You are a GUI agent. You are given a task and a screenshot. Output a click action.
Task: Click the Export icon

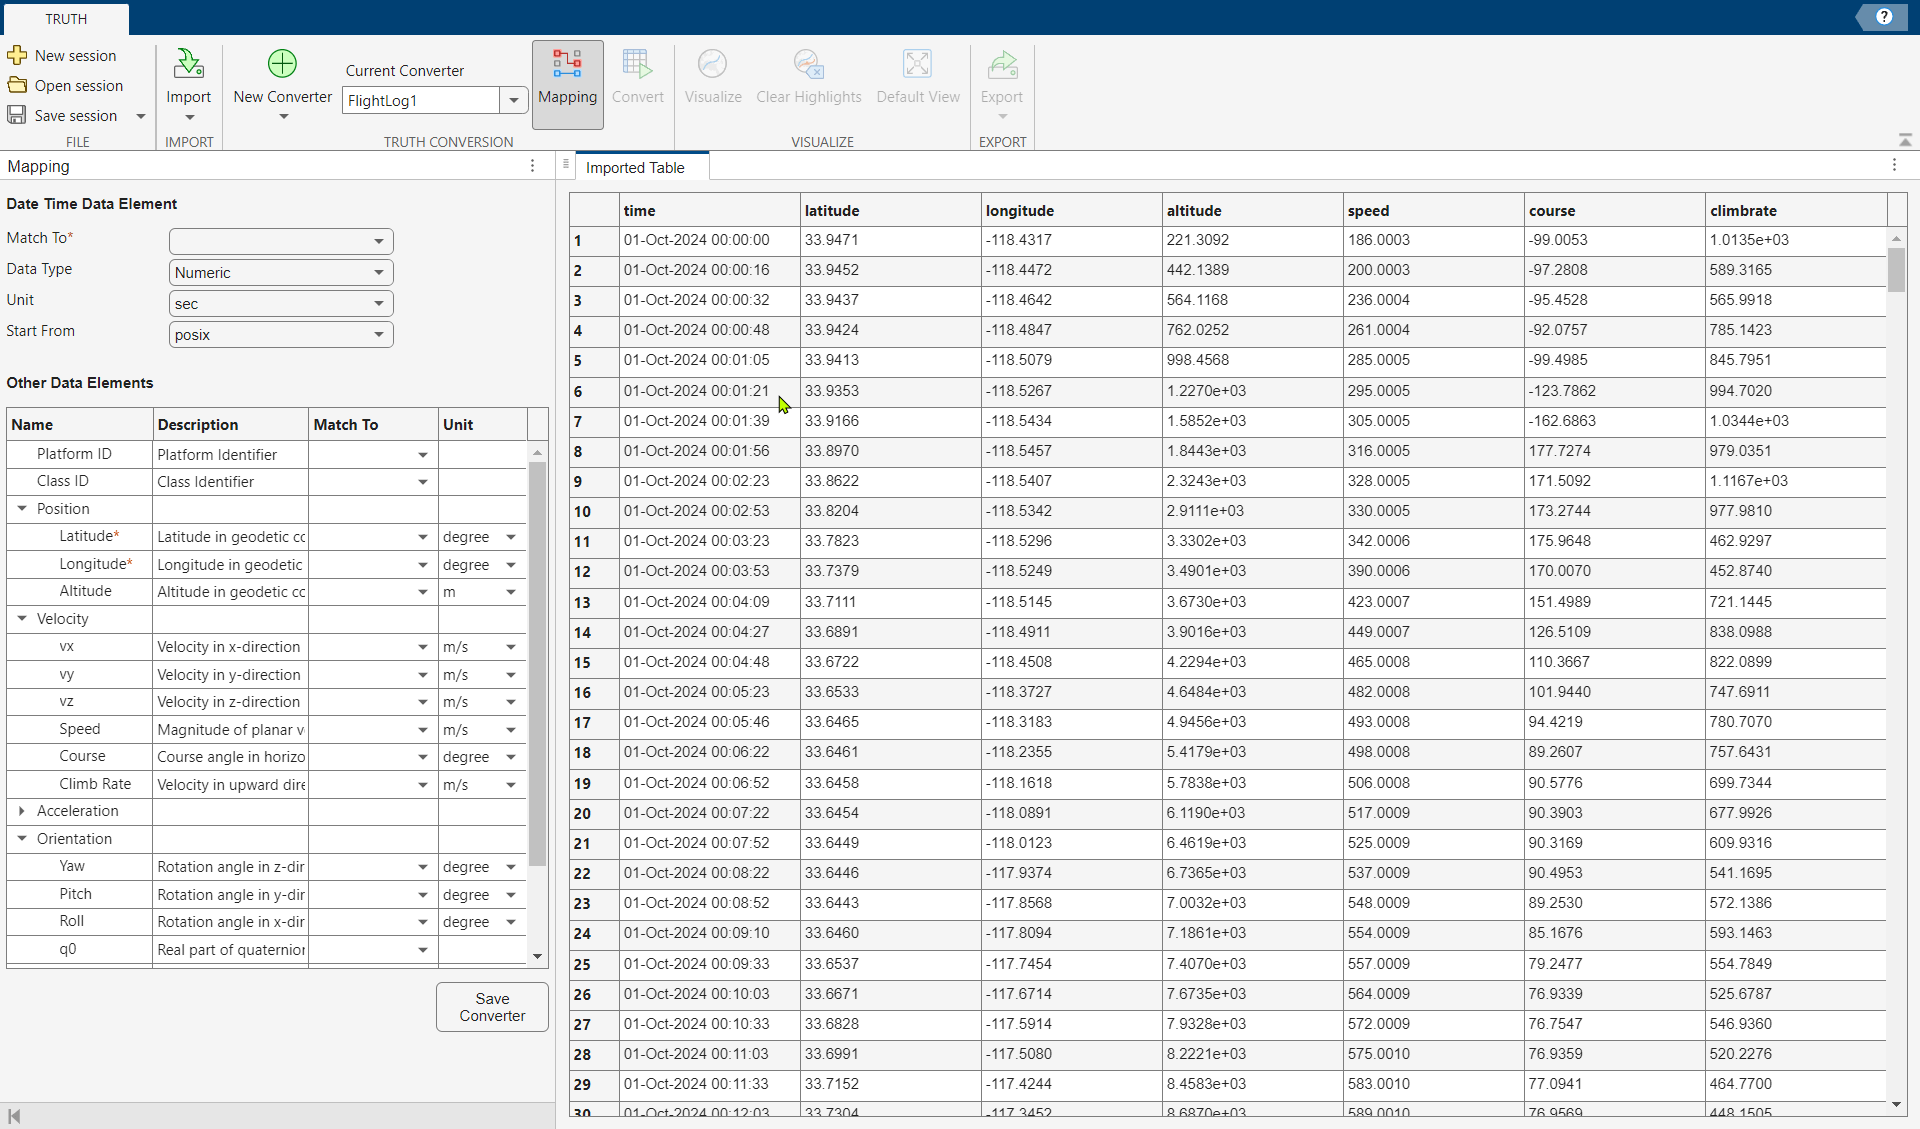point(1001,66)
